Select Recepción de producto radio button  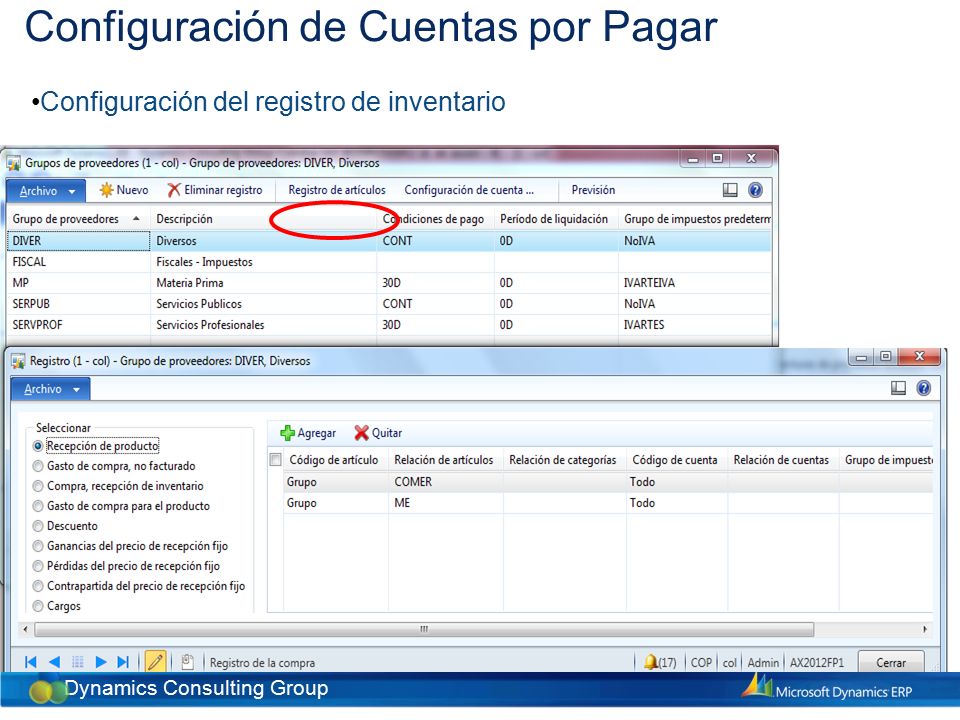click(x=38, y=446)
